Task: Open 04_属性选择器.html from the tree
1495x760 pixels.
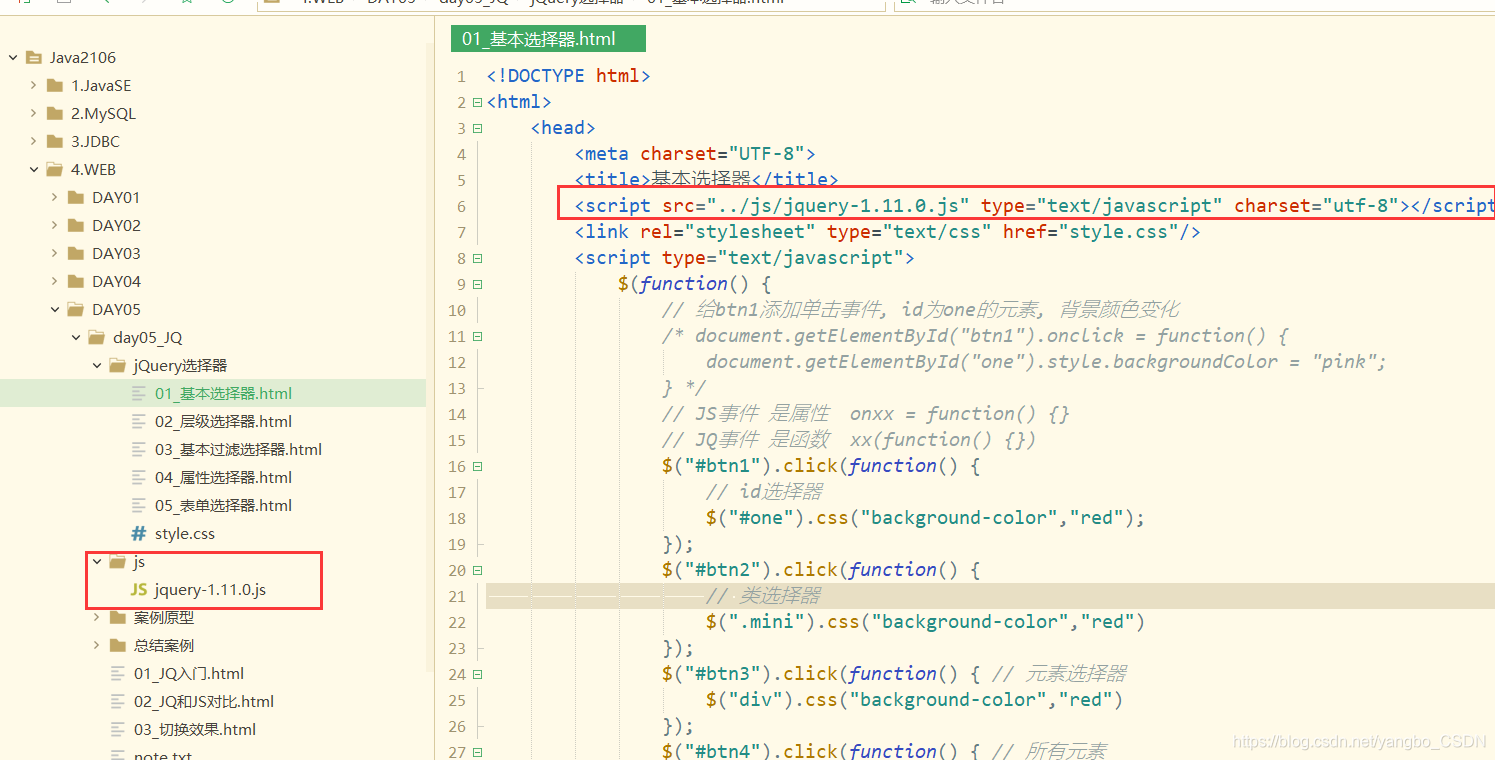Action: coord(223,478)
